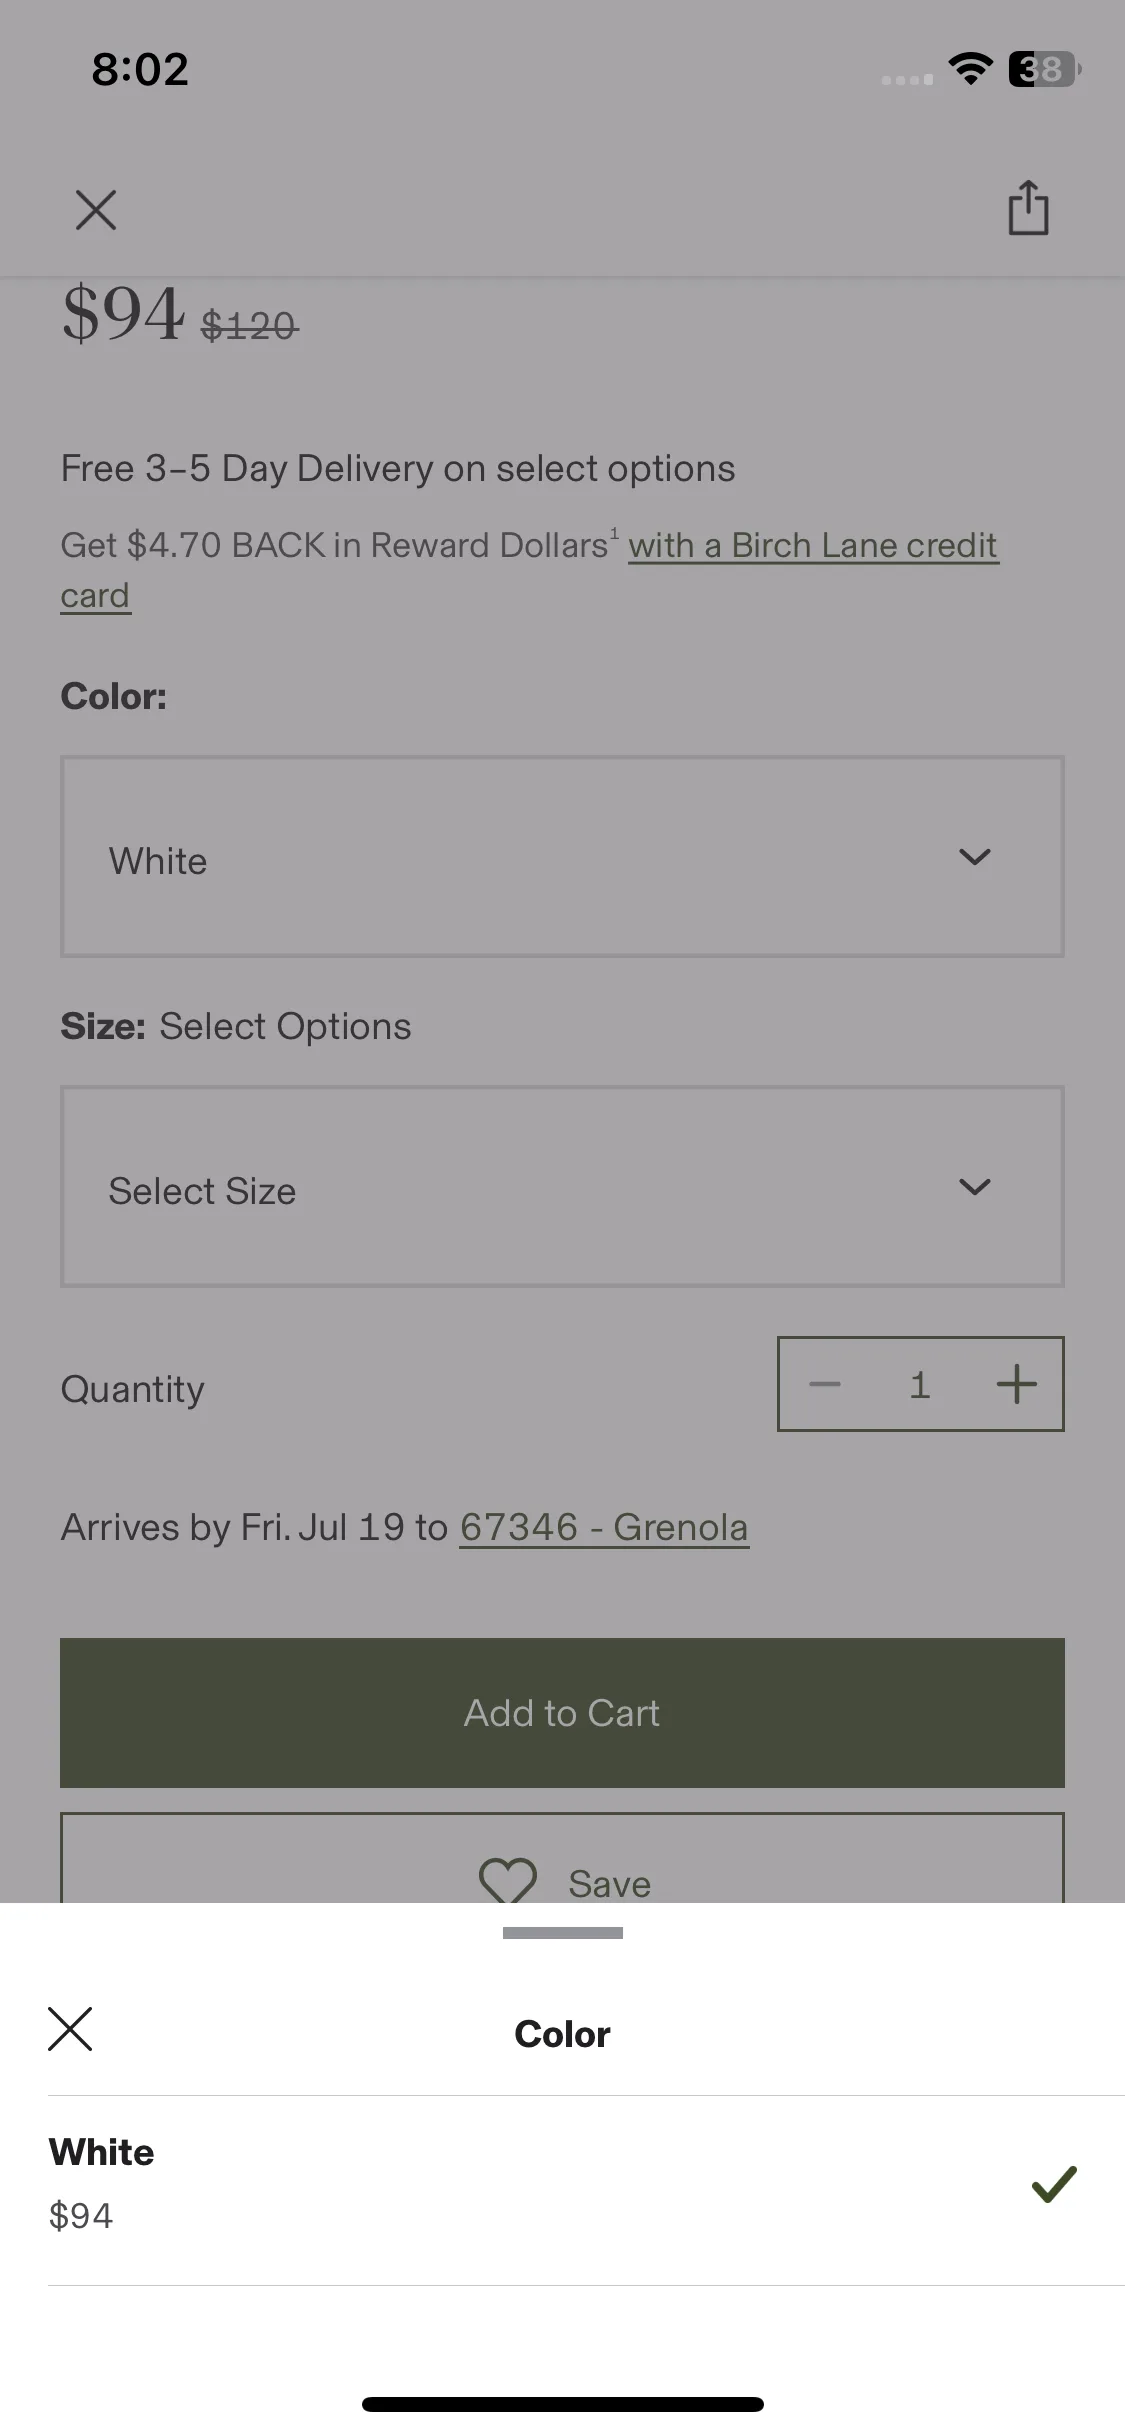Tap the battery indicator in status bar
Screen dimensions: 1125x2436
pos(1045,69)
